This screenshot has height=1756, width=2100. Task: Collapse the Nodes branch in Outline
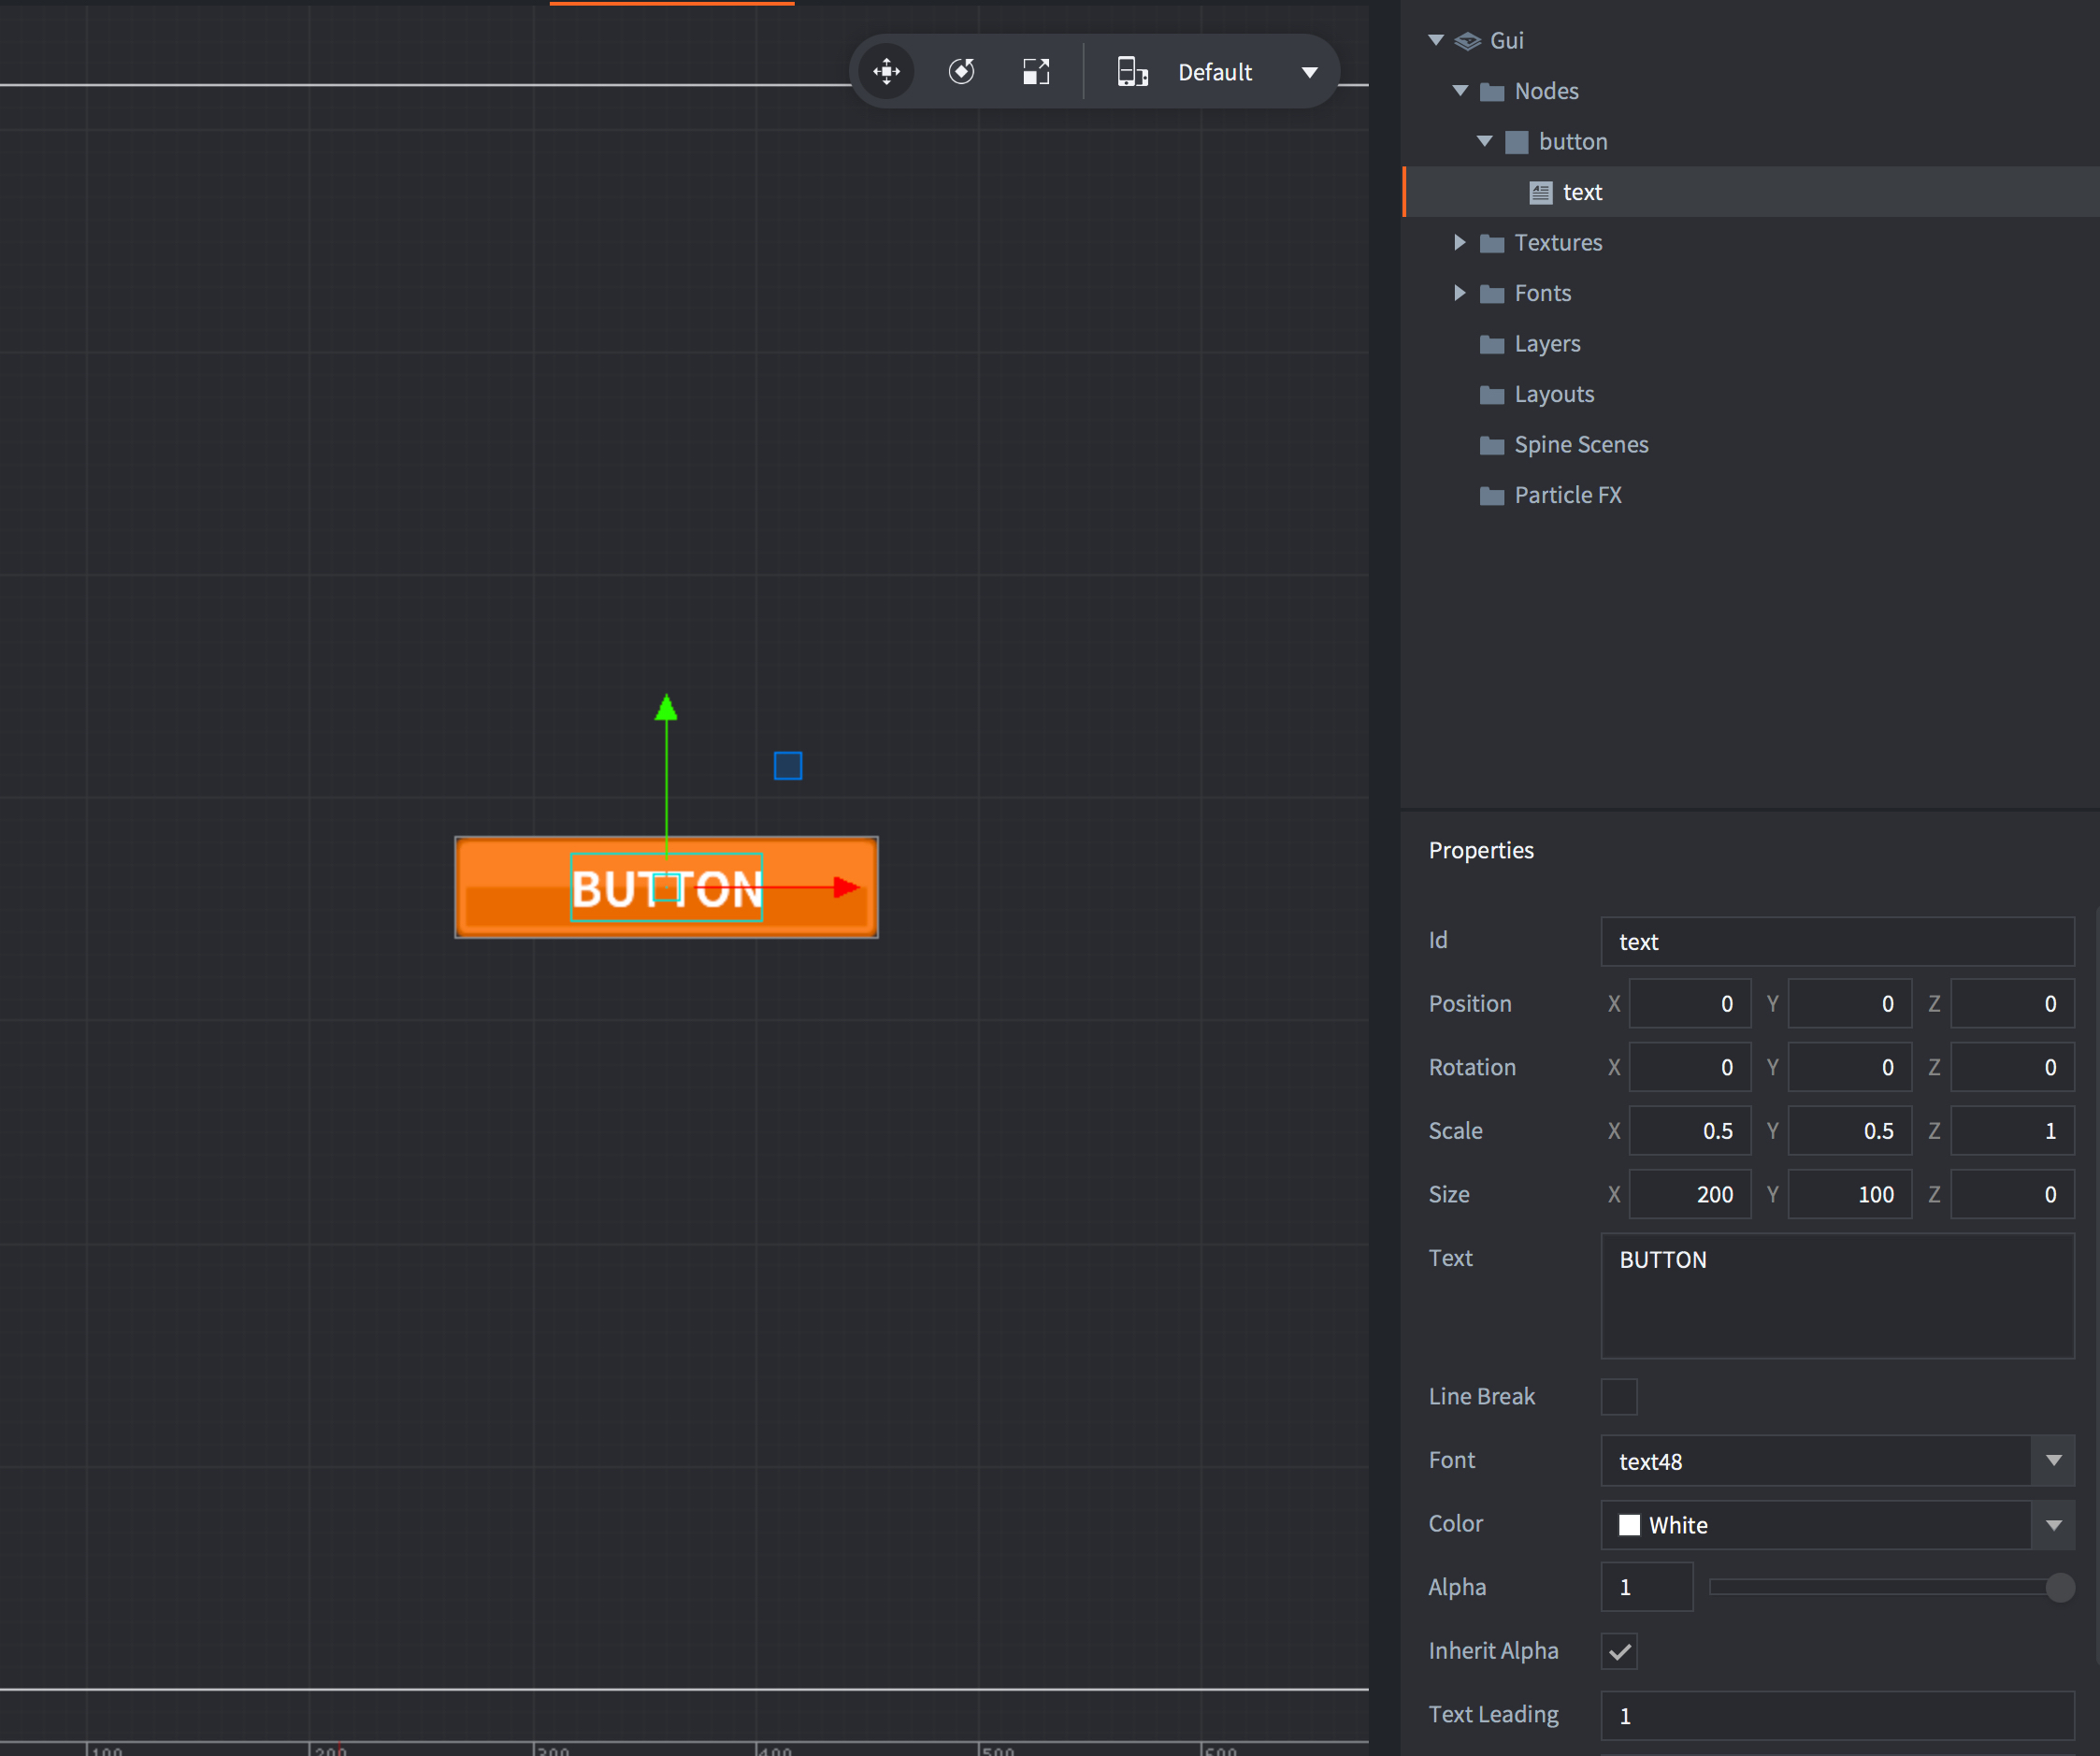coord(1461,90)
